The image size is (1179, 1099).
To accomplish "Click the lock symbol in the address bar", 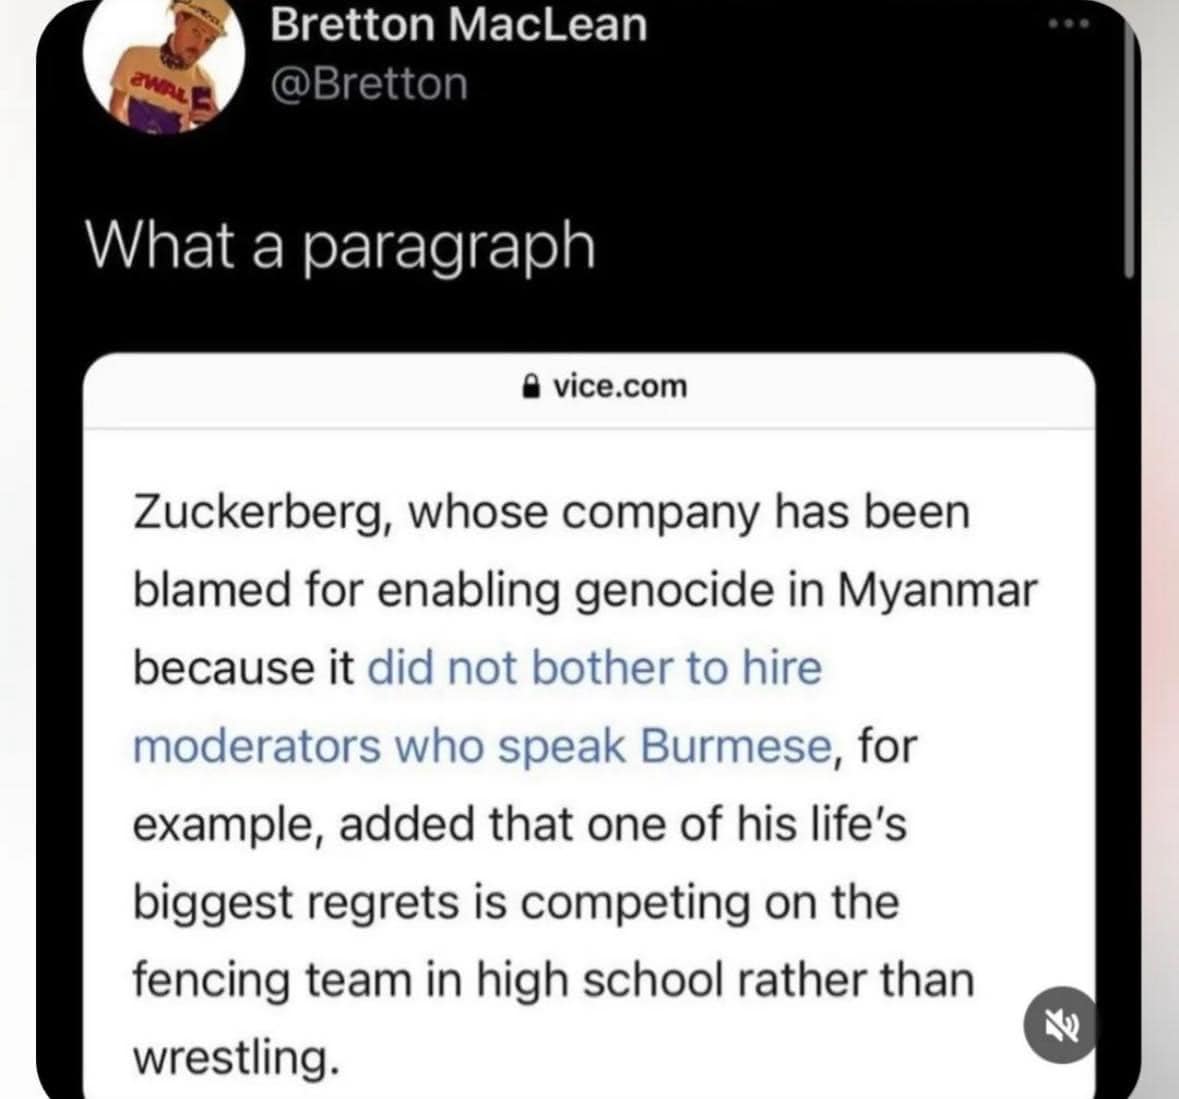I will point(530,385).
